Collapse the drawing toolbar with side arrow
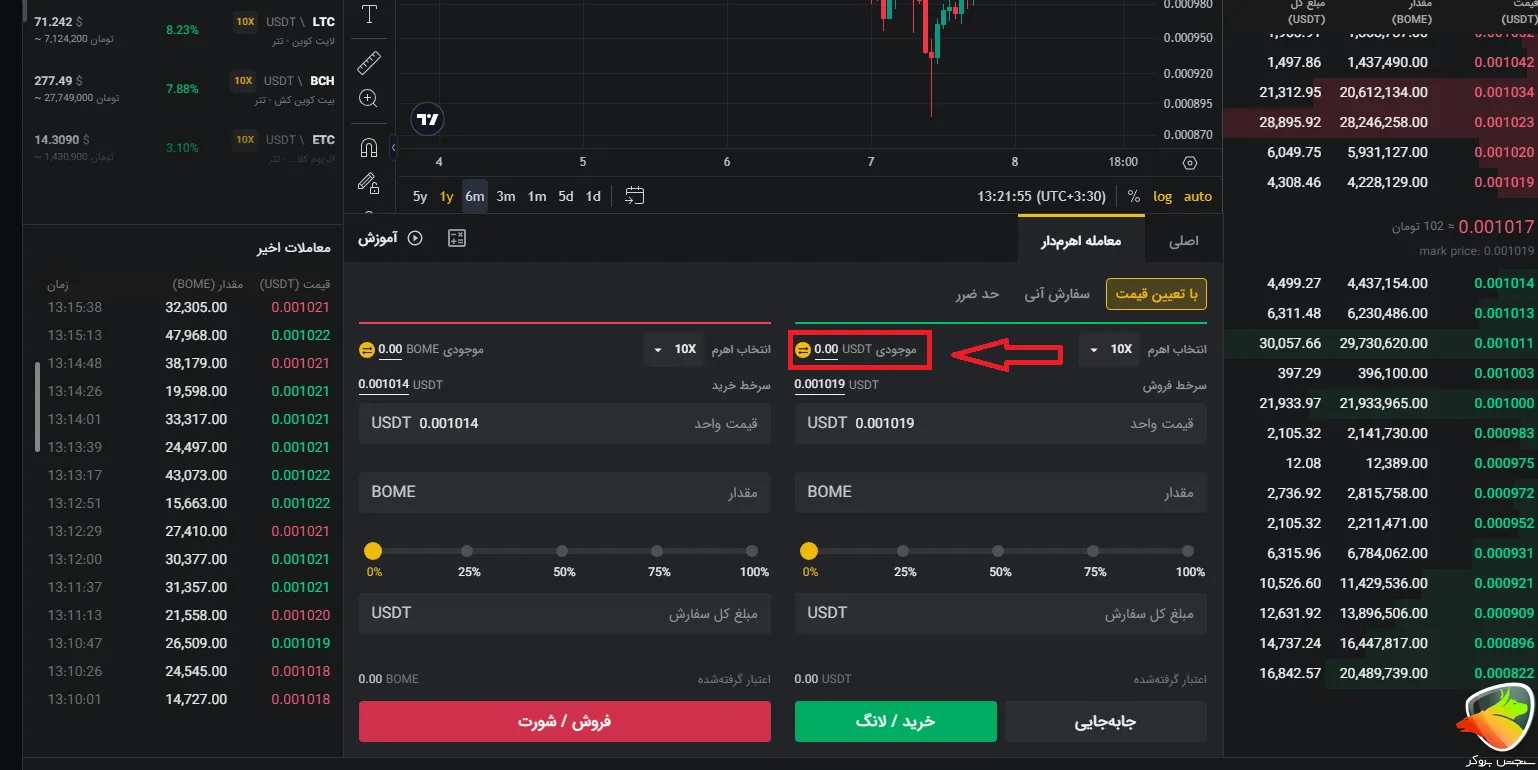Viewport: 1538px width, 770px height. (393, 148)
